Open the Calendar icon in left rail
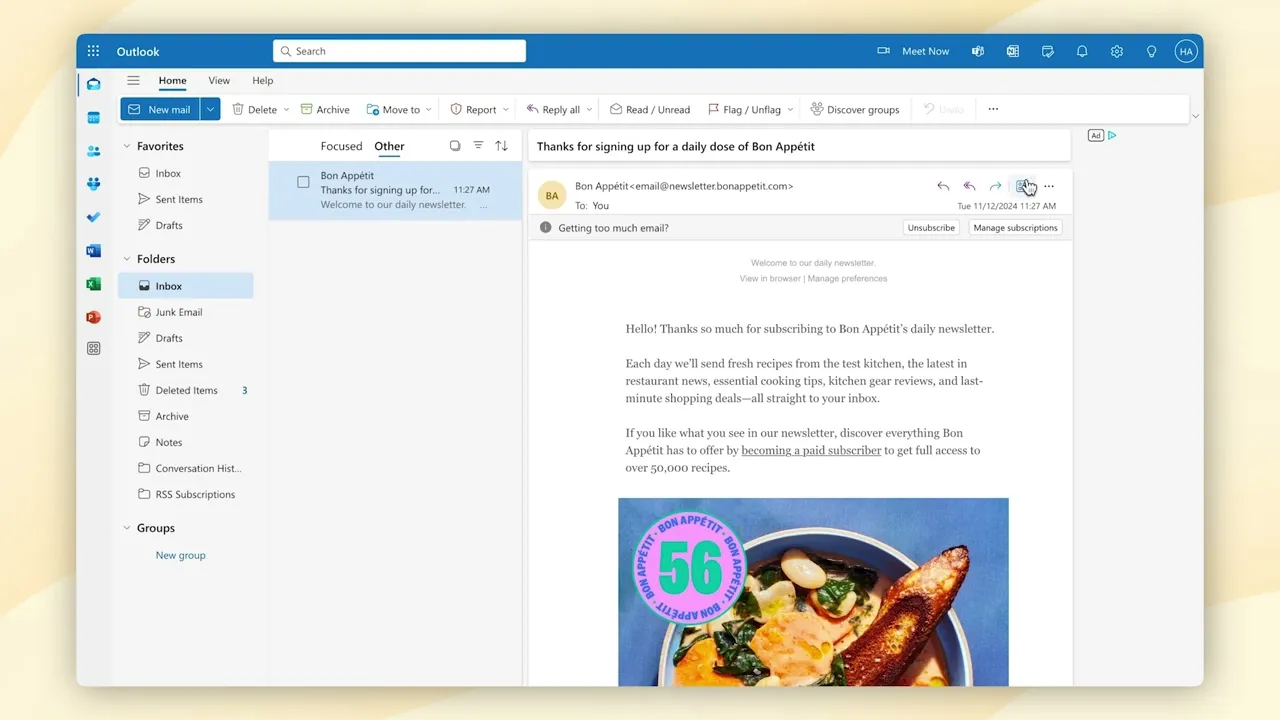The image size is (1280, 720). (93, 118)
